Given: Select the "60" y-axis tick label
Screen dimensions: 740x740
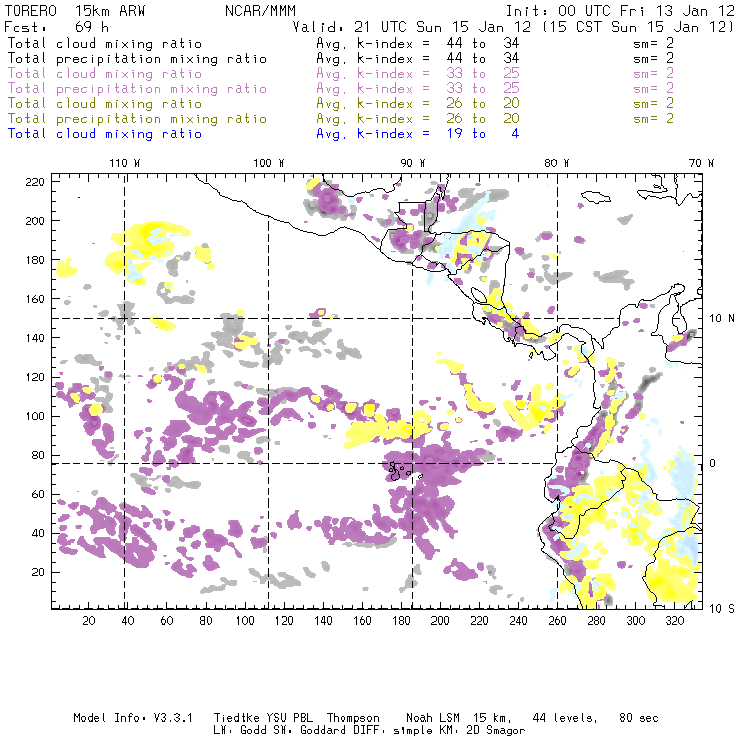Looking at the screenshot, I should (38, 495).
